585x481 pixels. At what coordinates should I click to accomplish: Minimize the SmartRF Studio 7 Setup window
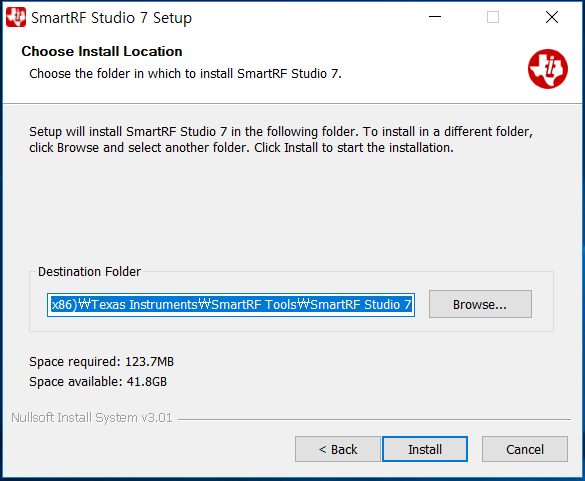tap(435, 17)
